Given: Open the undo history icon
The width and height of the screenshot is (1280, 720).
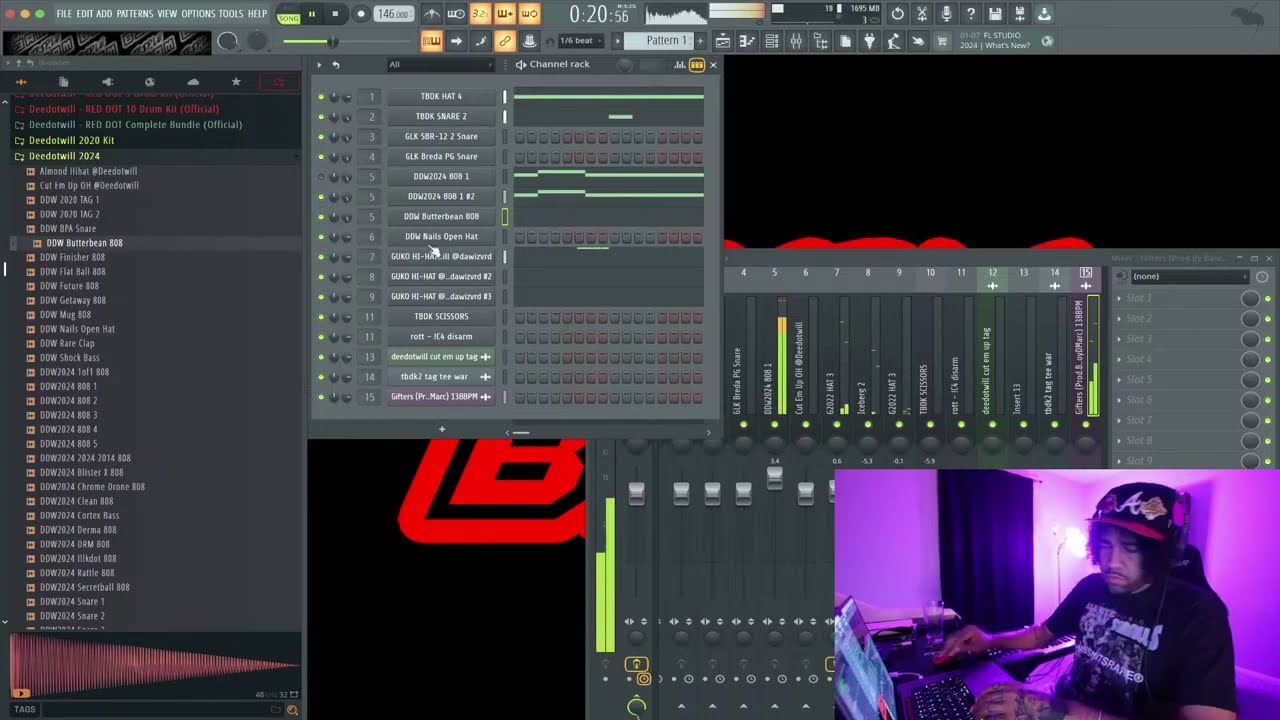Looking at the screenshot, I should [897, 14].
